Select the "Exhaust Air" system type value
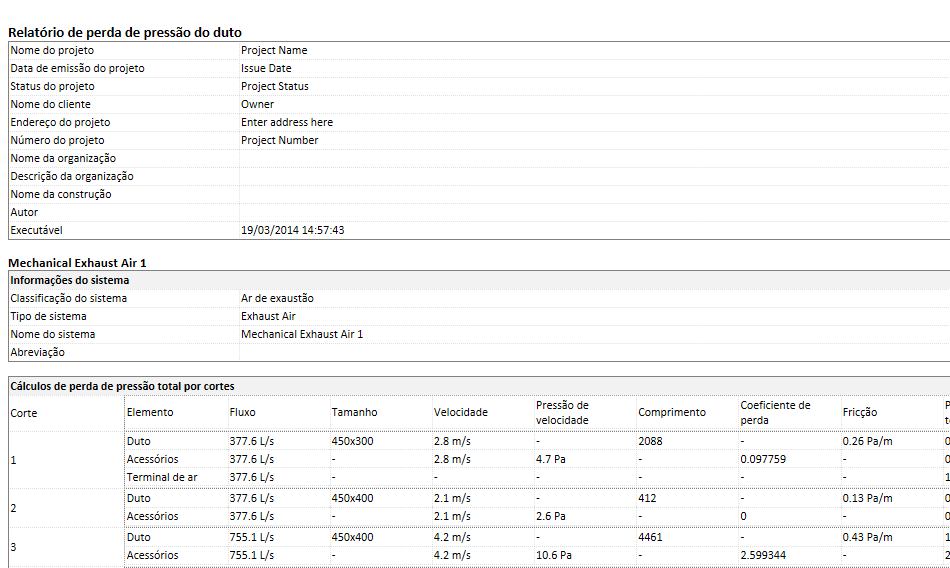The height and width of the screenshot is (568, 950). click(268, 316)
